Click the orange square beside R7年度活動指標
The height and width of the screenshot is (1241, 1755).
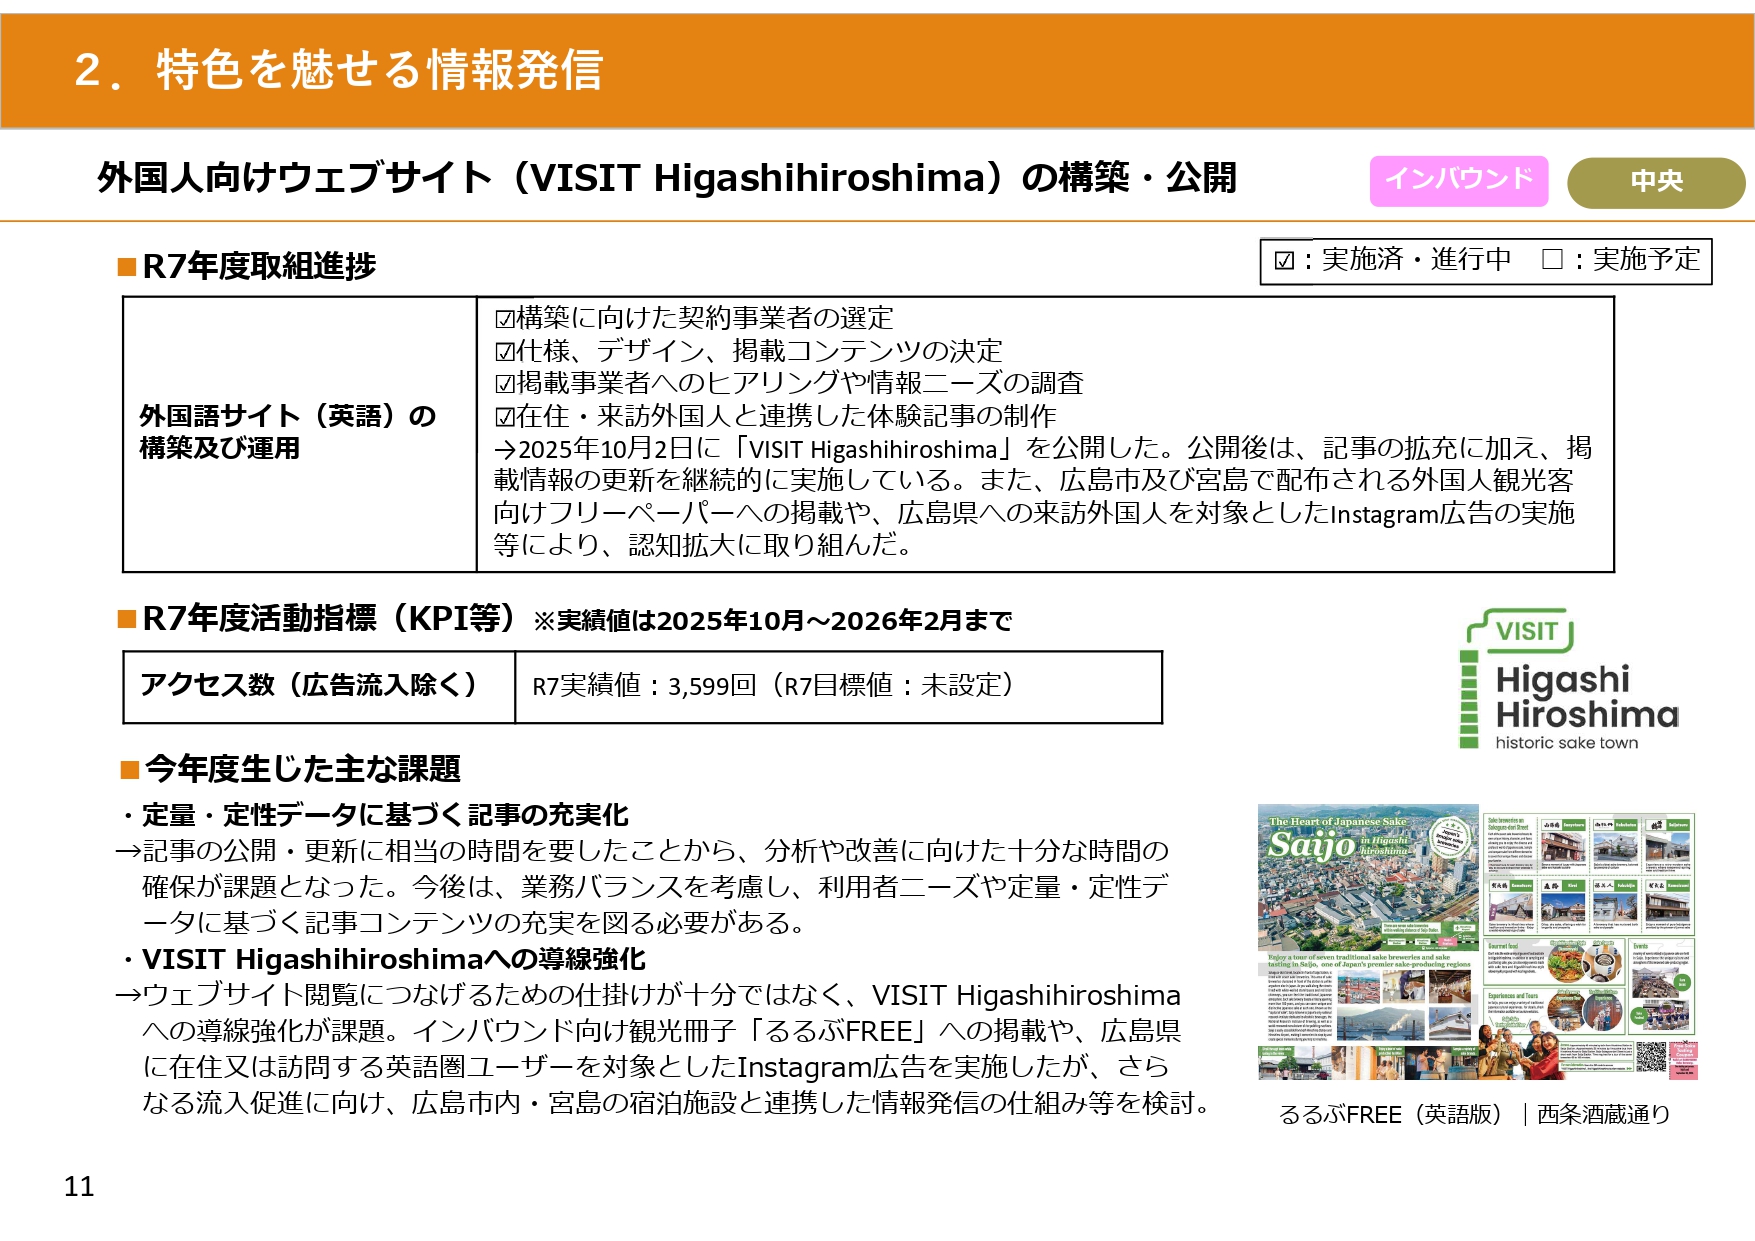(x=127, y=620)
